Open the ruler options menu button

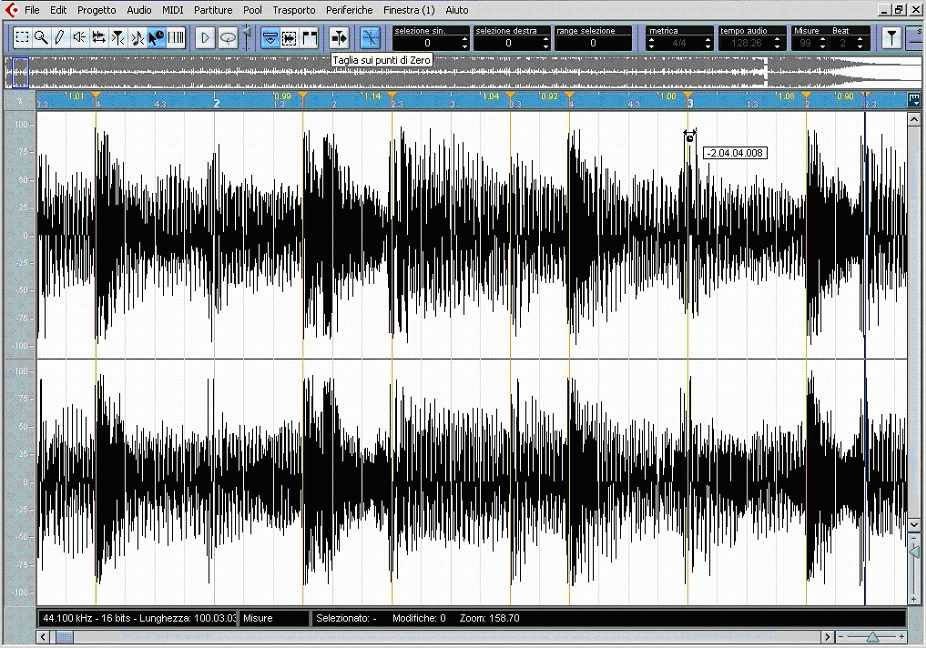914,100
